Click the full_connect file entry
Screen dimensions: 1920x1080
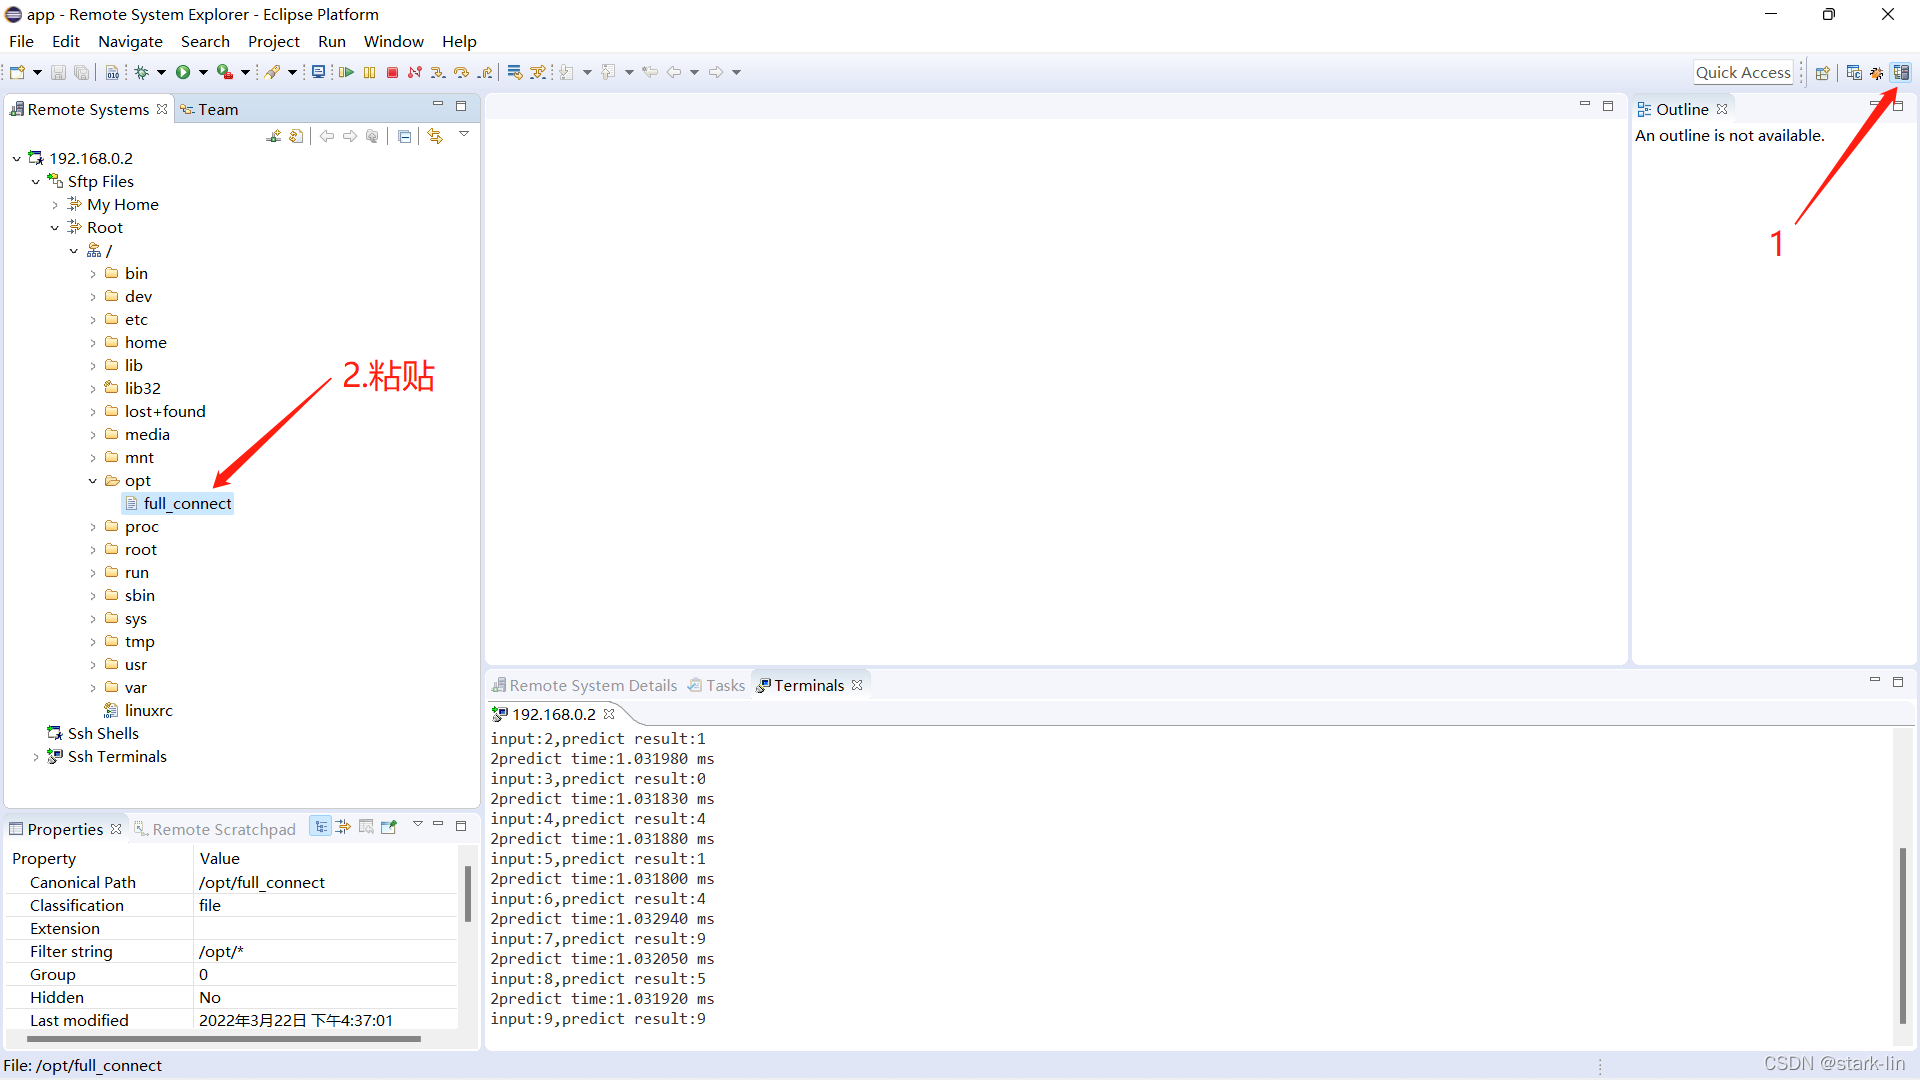(187, 502)
